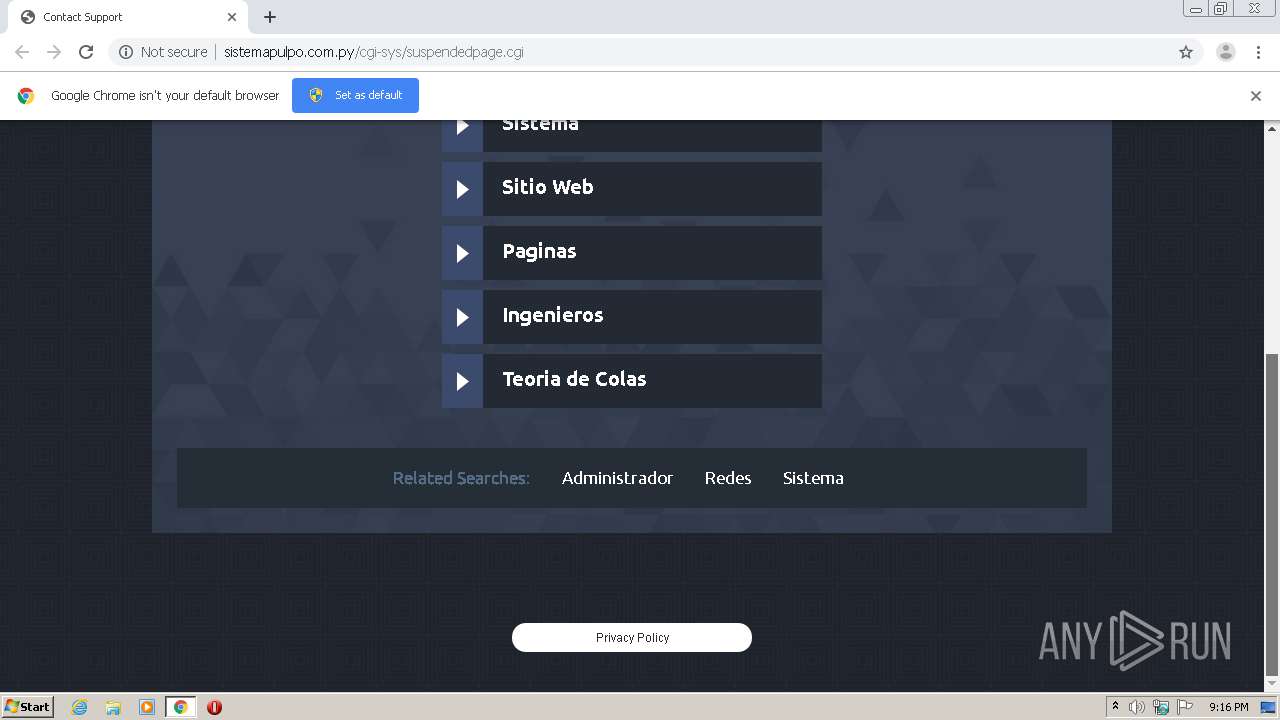The height and width of the screenshot is (720, 1280).
Task: Close the Contact Support tab
Action: tap(232, 17)
